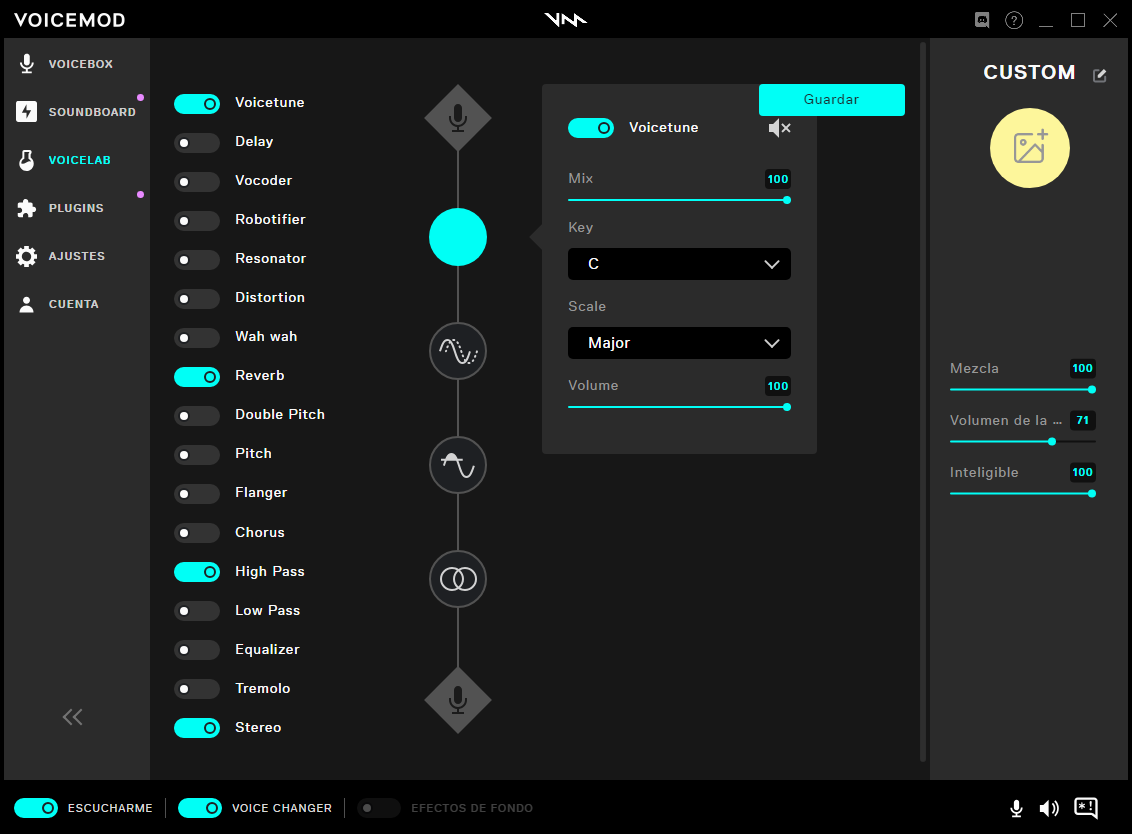Enable the Equalizer effect
This screenshot has height=834, width=1132.
[197, 650]
